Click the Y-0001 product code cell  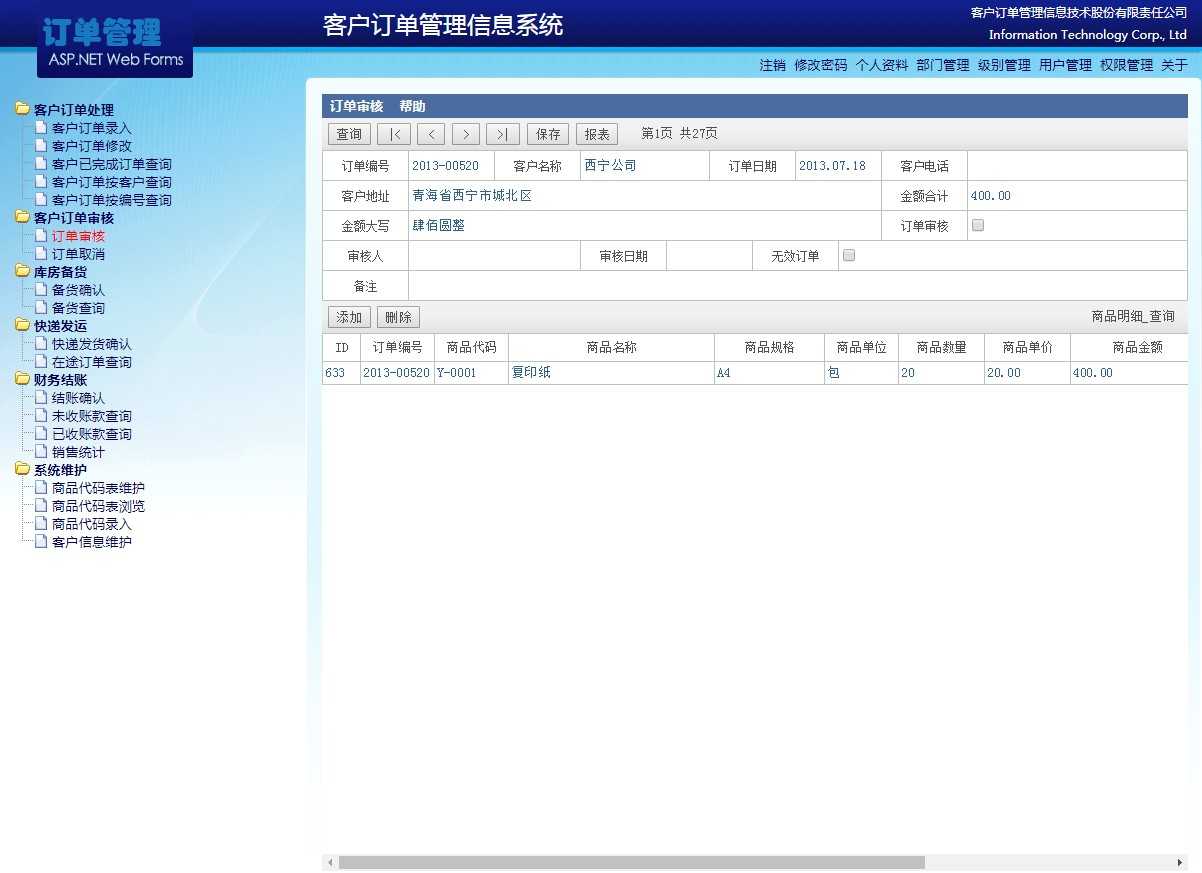tap(470, 373)
